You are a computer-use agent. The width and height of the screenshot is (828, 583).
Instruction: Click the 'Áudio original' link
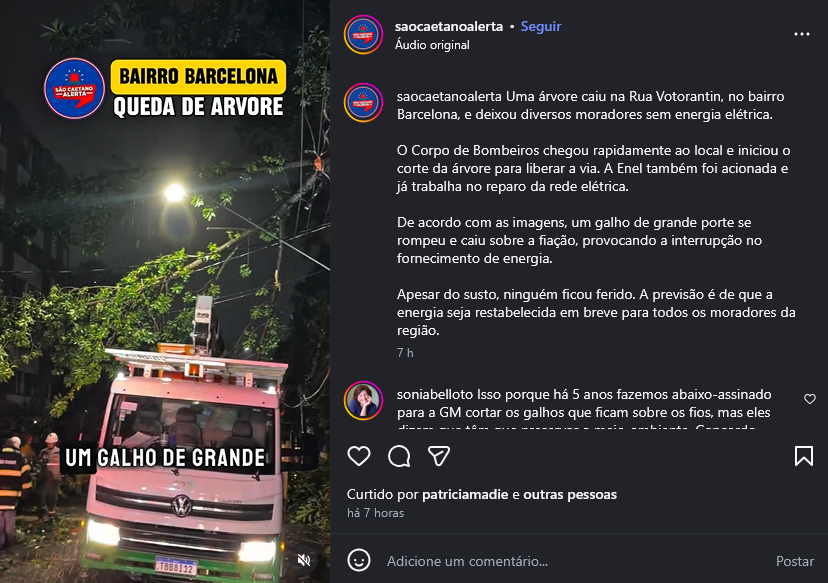click(432, 45)
